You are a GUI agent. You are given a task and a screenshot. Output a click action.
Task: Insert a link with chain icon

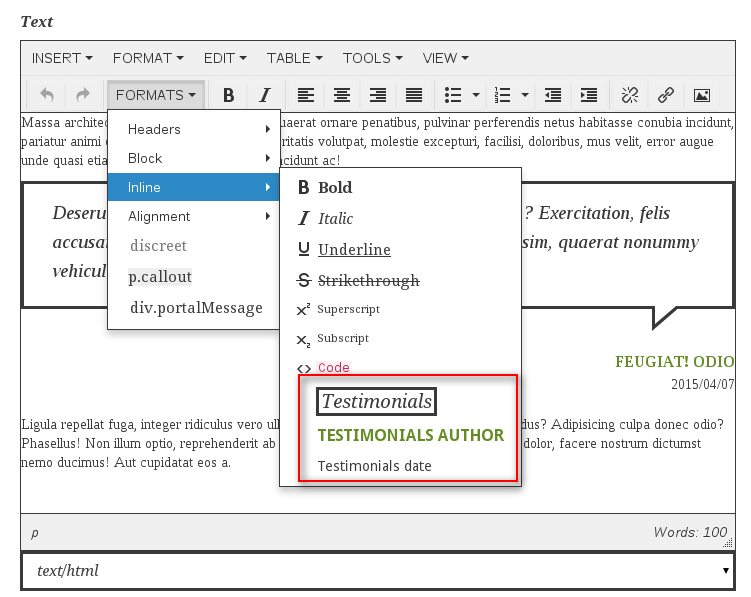tap(666, 95)
